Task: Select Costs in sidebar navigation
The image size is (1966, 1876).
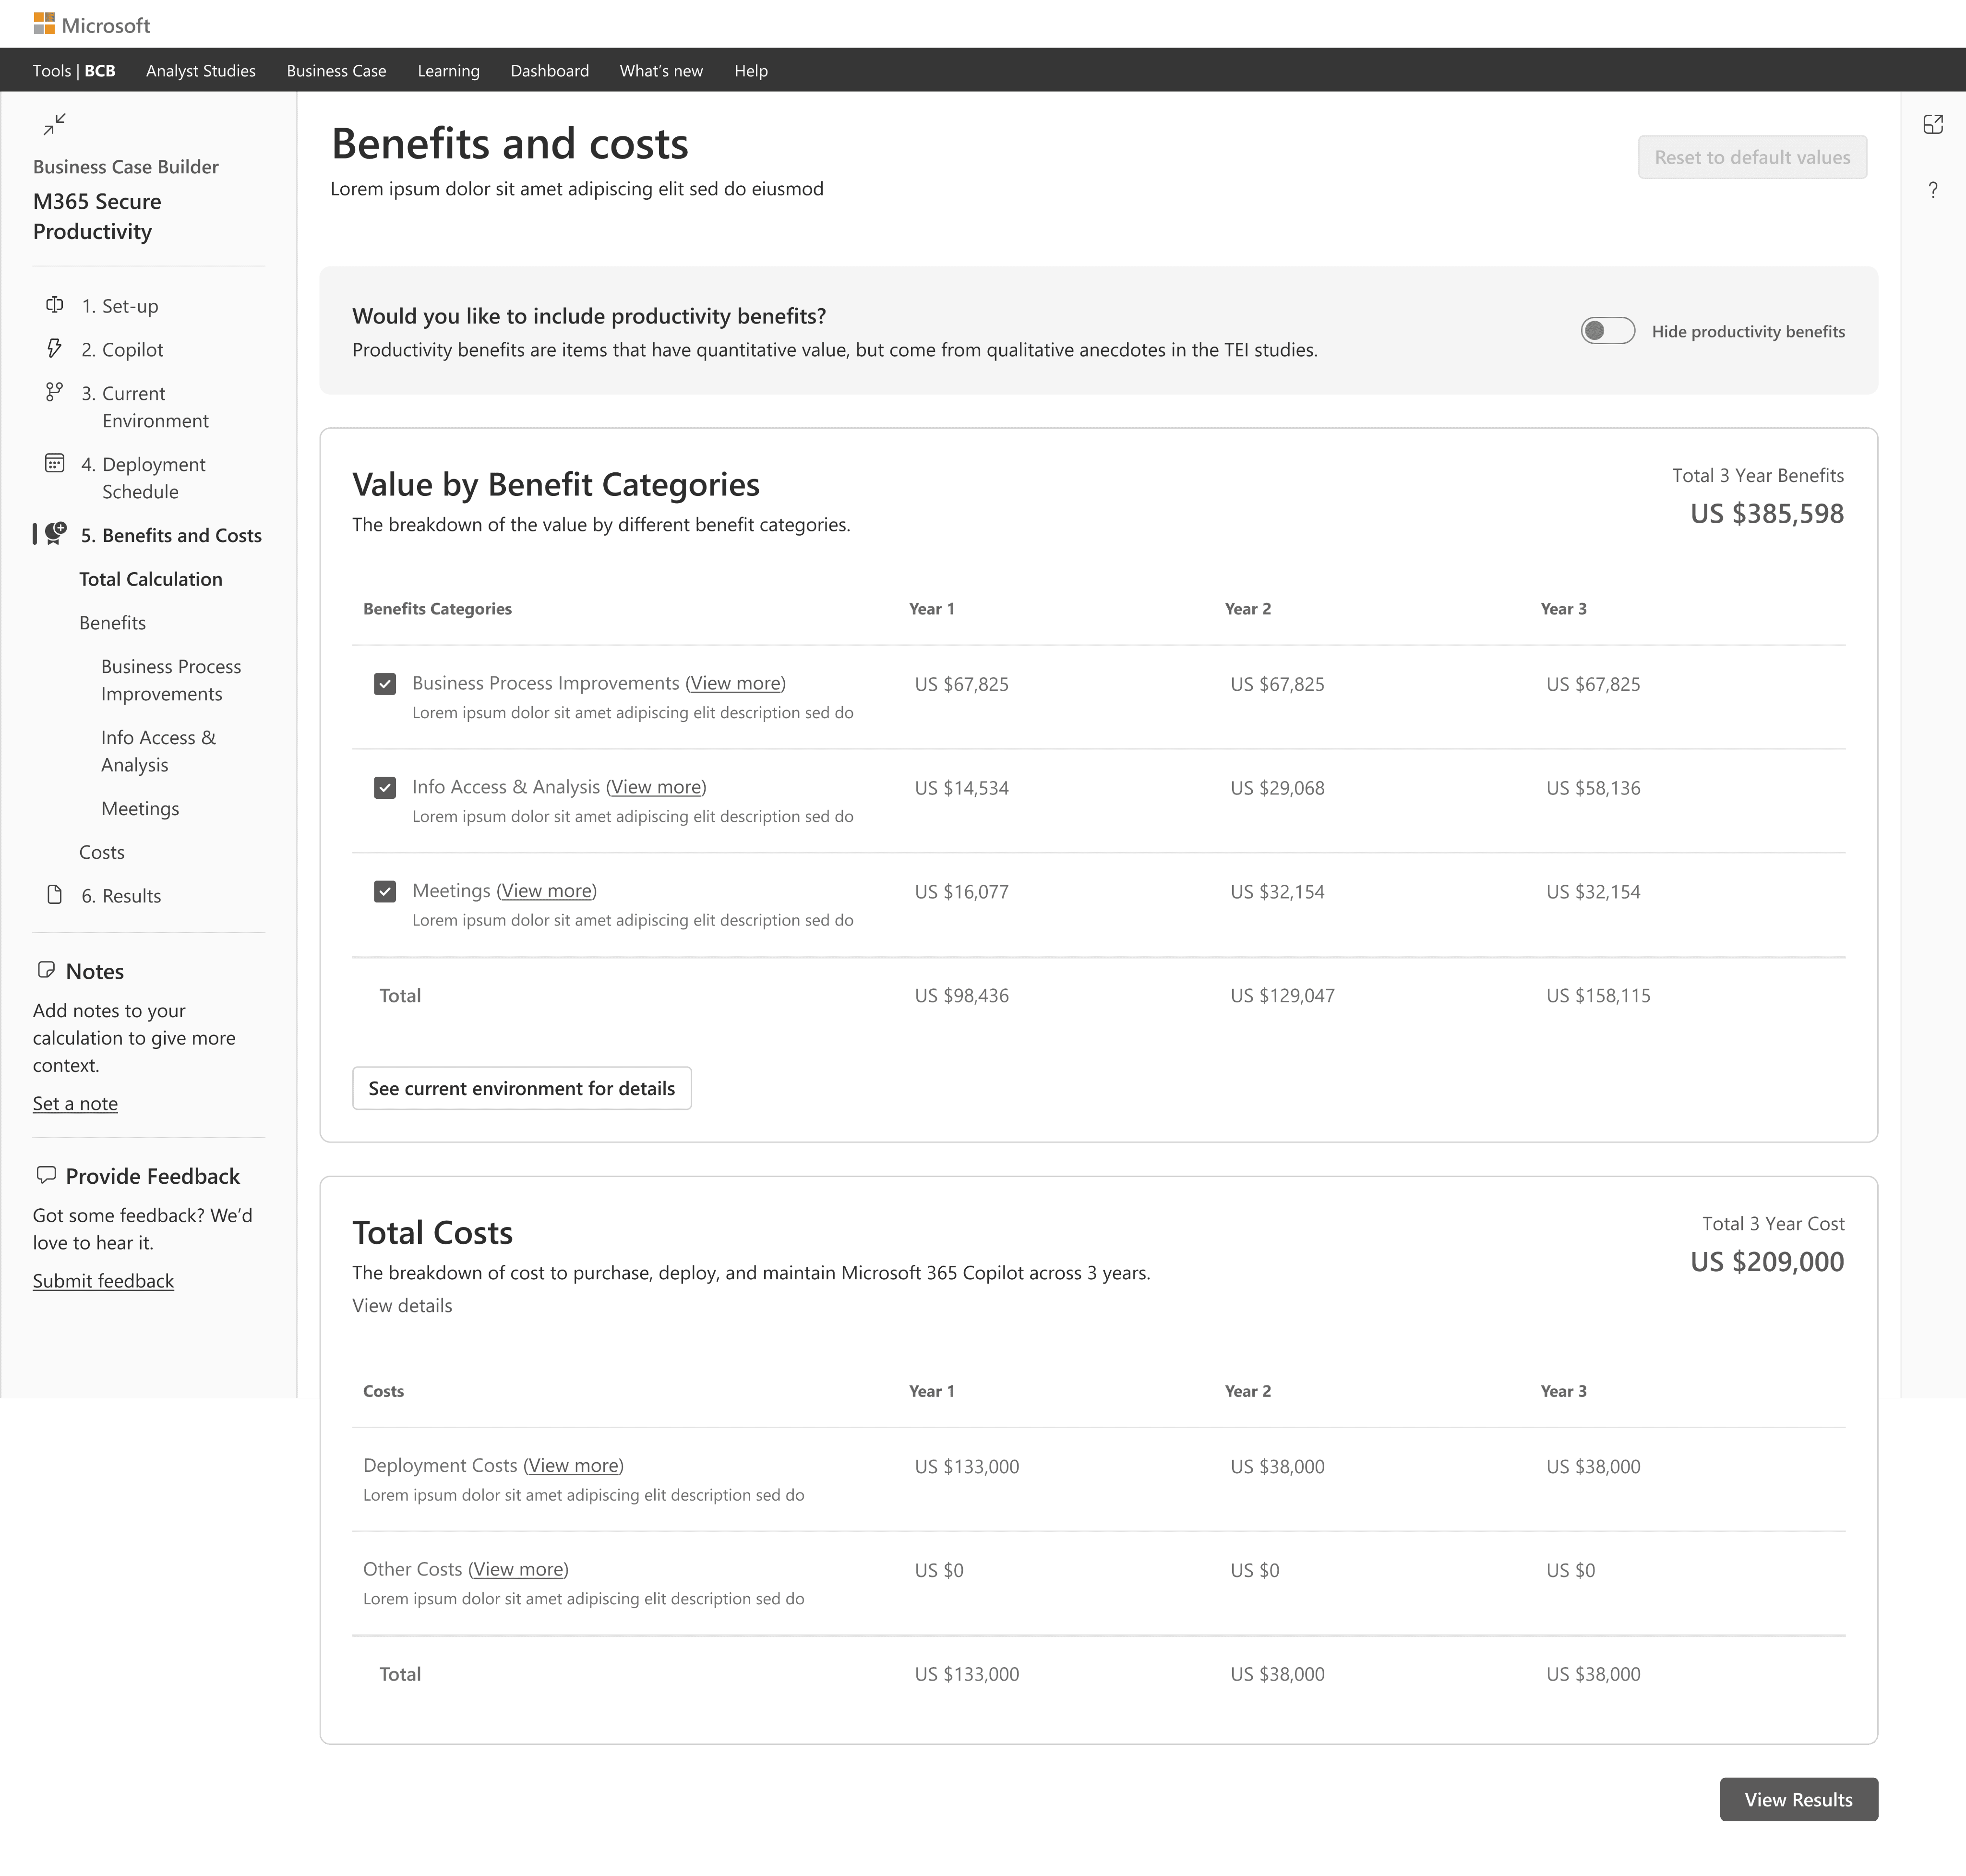Action: 102,852
